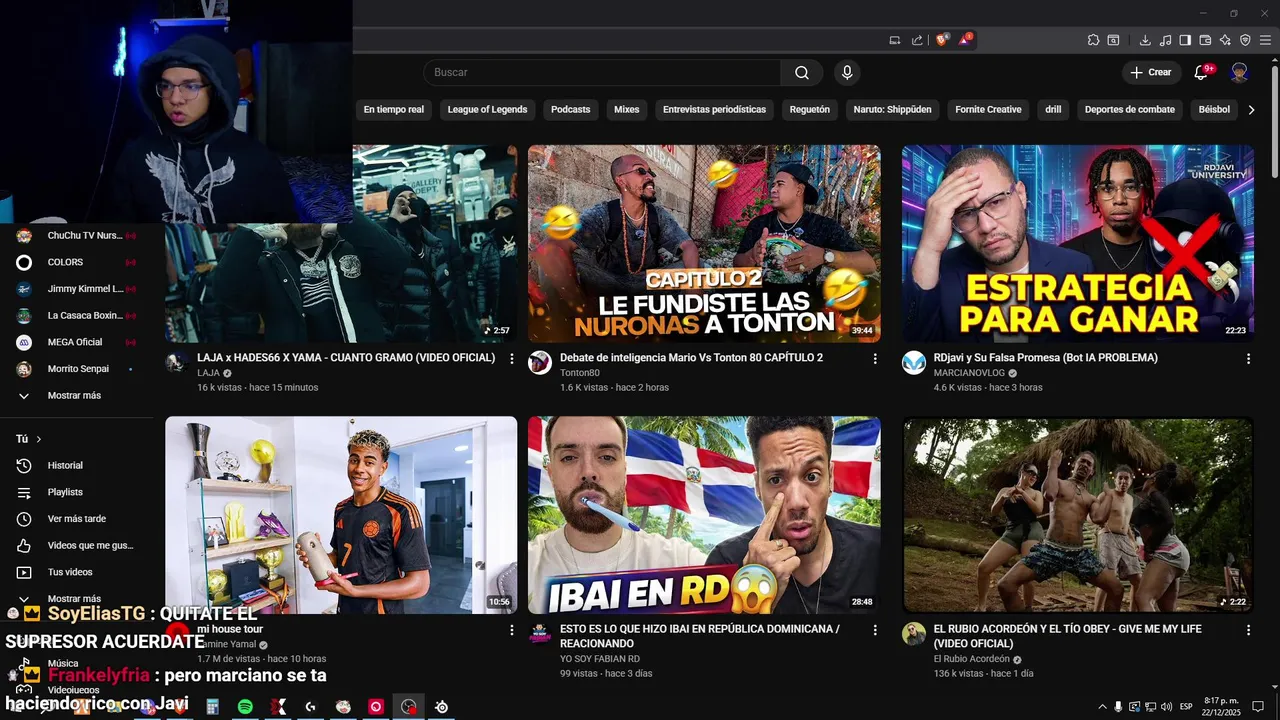Show the browser sidebar panel icon
The height and width of the screenshot is (720, 1280).
pyautogui.click(x=1185, y=40)
